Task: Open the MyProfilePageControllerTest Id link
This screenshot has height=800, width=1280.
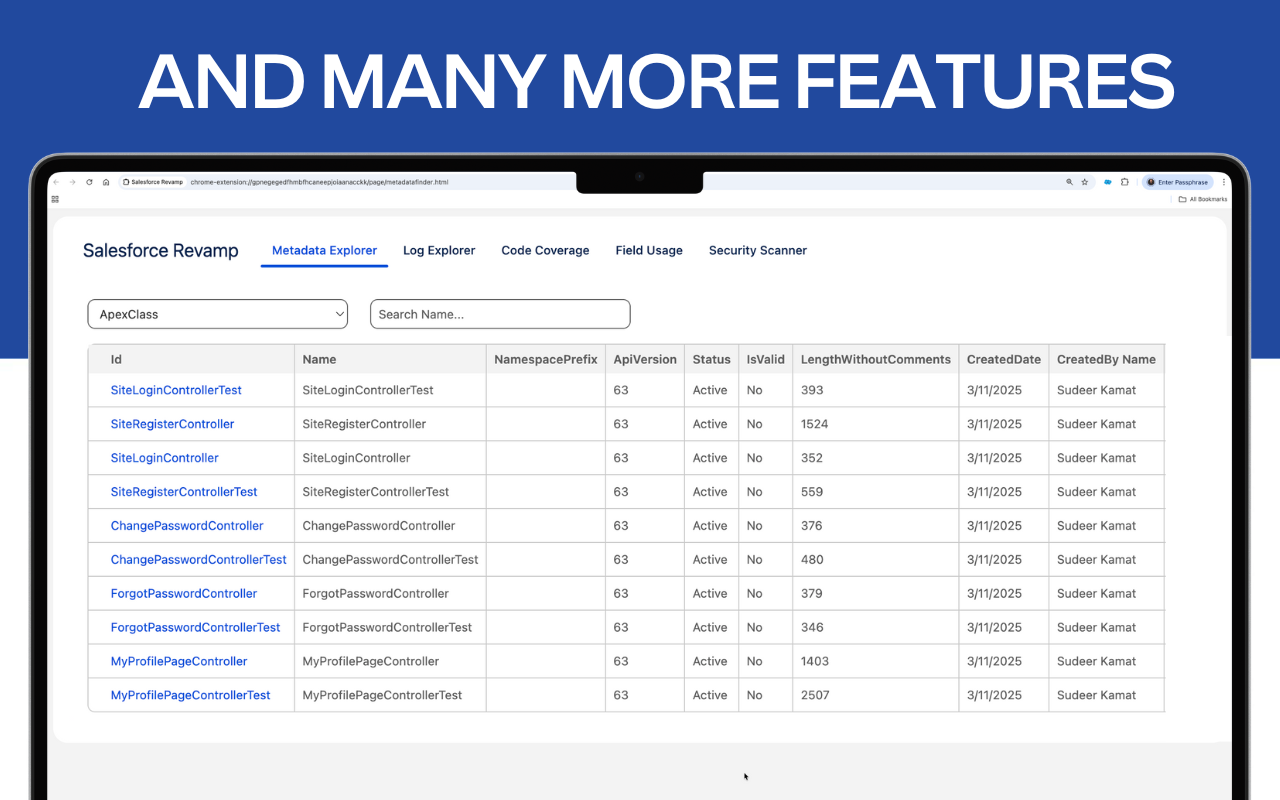Action: coord(191,696)
